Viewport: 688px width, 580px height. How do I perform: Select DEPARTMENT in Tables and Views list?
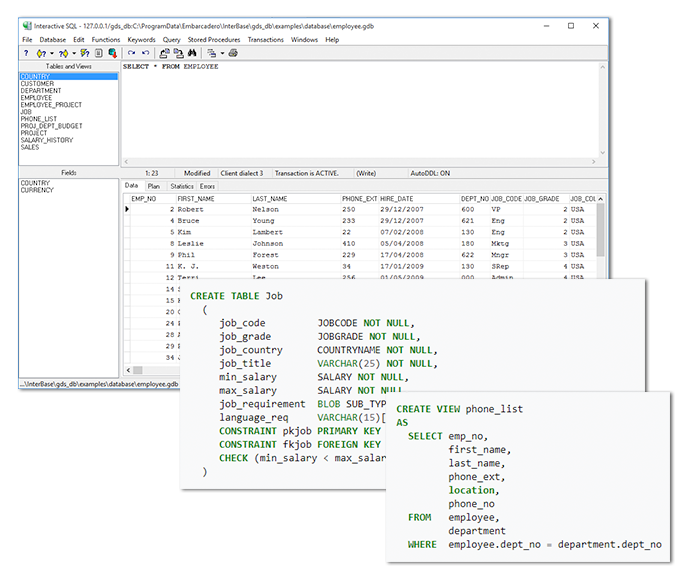[41, 90]
